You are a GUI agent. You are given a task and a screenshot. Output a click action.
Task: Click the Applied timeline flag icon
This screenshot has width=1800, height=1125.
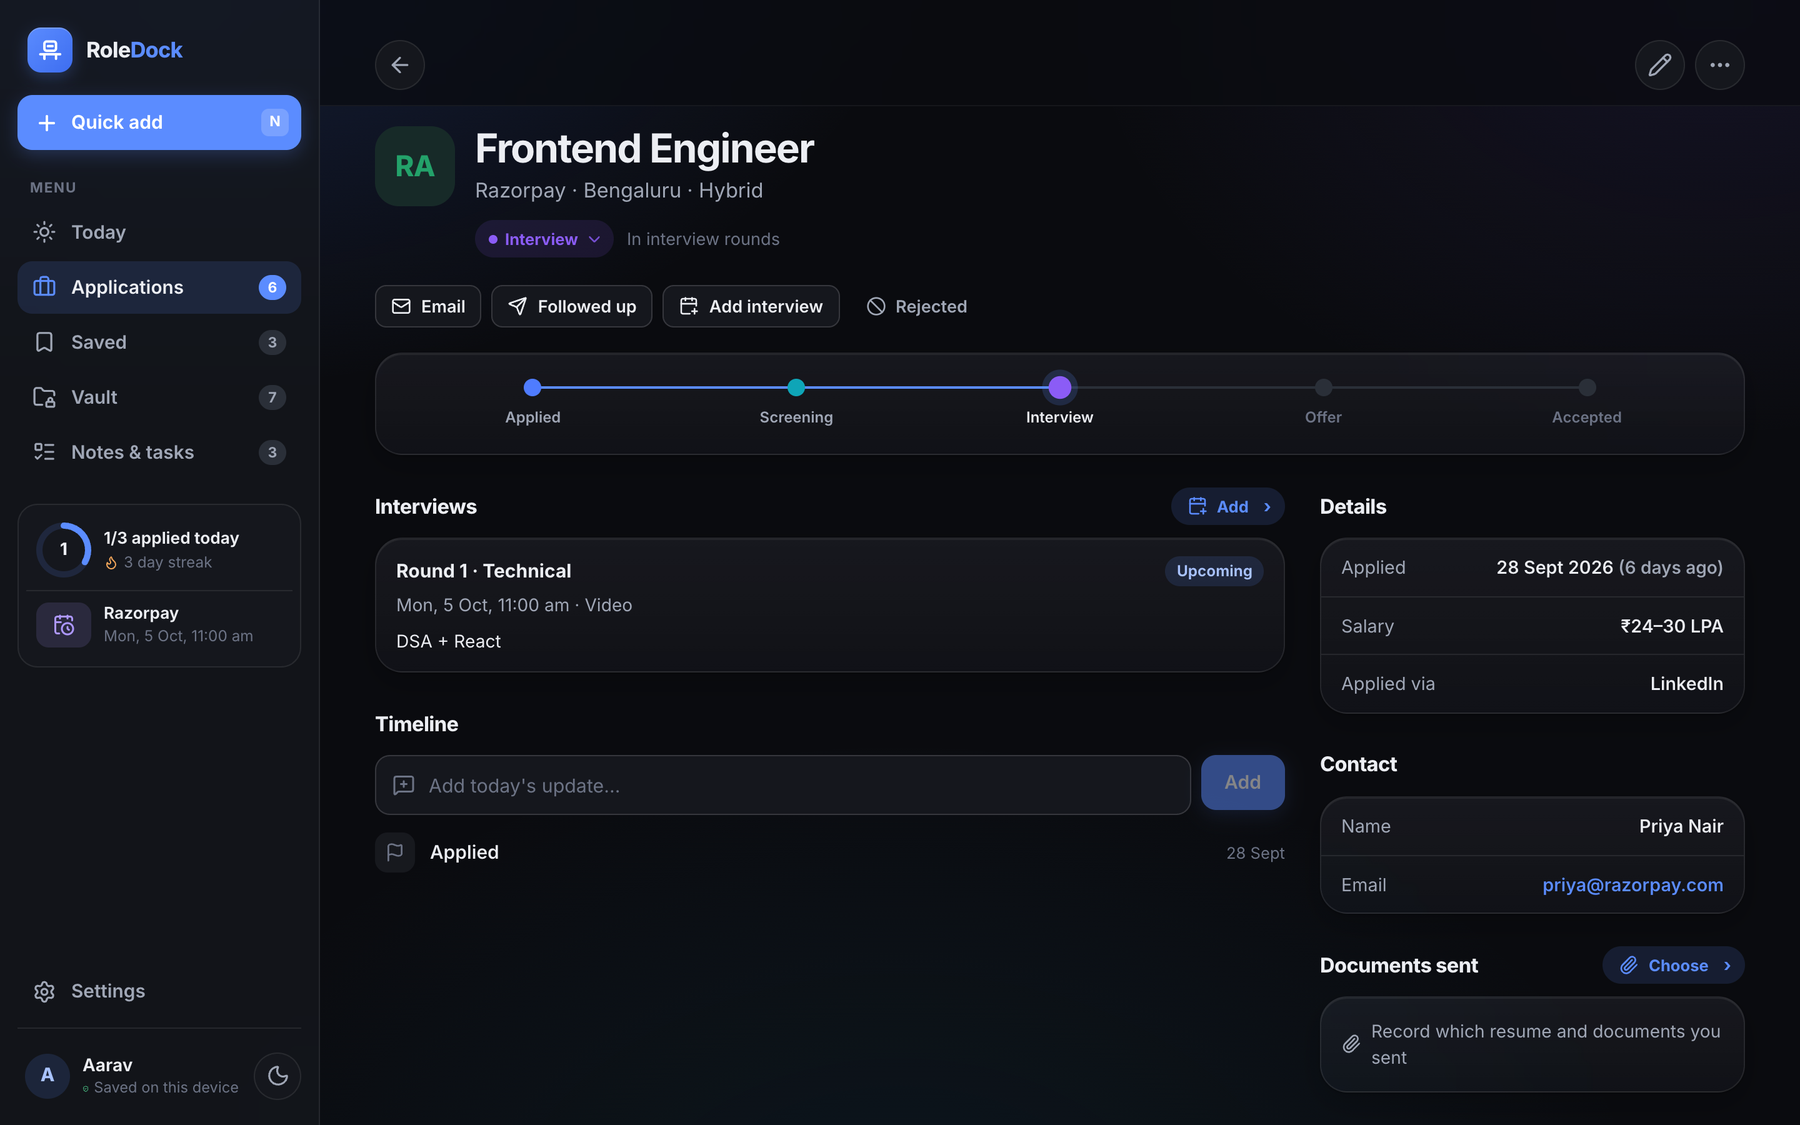click(x=395, y=852)
